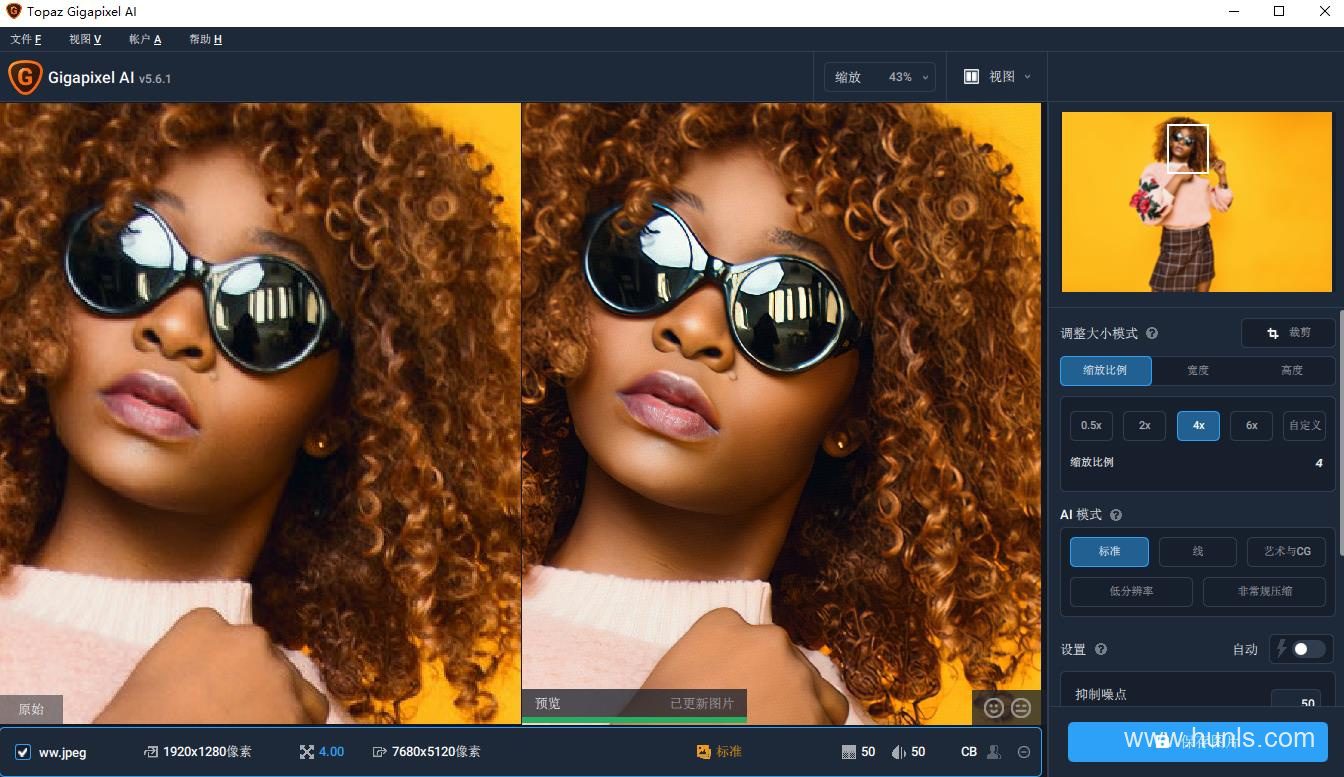Open help icon beside 设置
Screen dimensions: 1344x777
(1101, 649)
